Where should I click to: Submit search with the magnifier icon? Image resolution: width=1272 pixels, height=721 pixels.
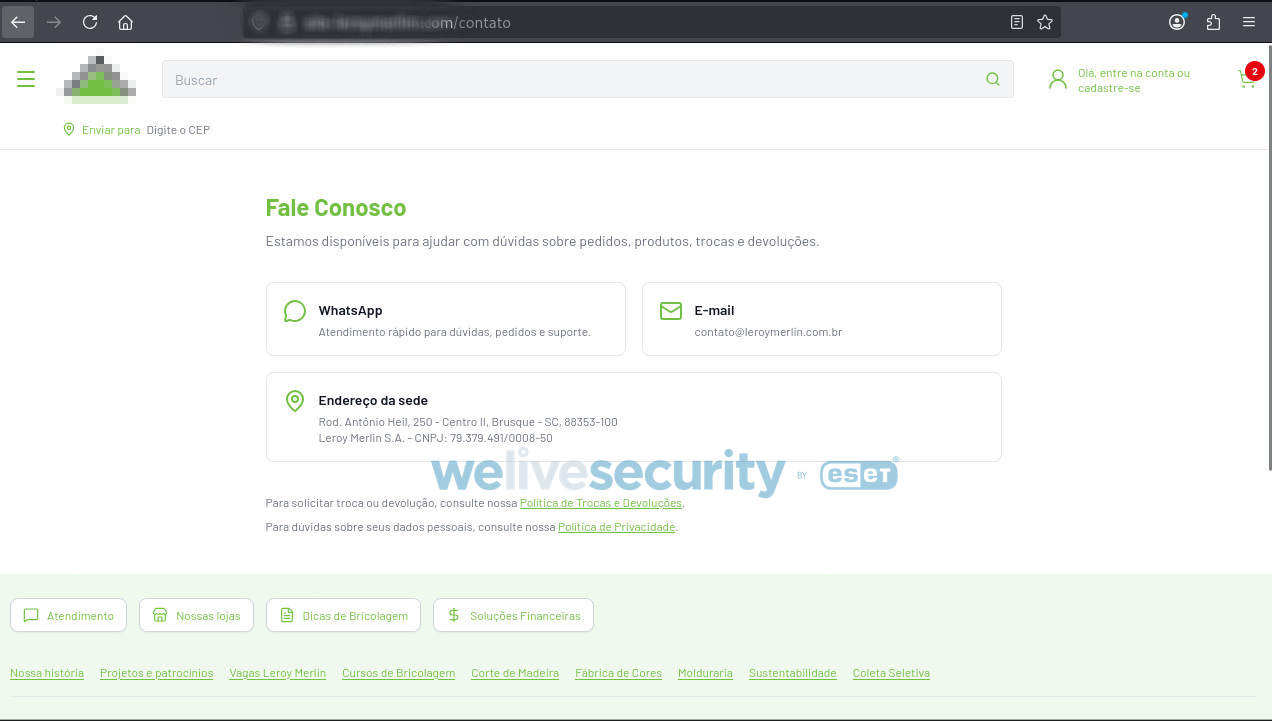click(992, 80)
